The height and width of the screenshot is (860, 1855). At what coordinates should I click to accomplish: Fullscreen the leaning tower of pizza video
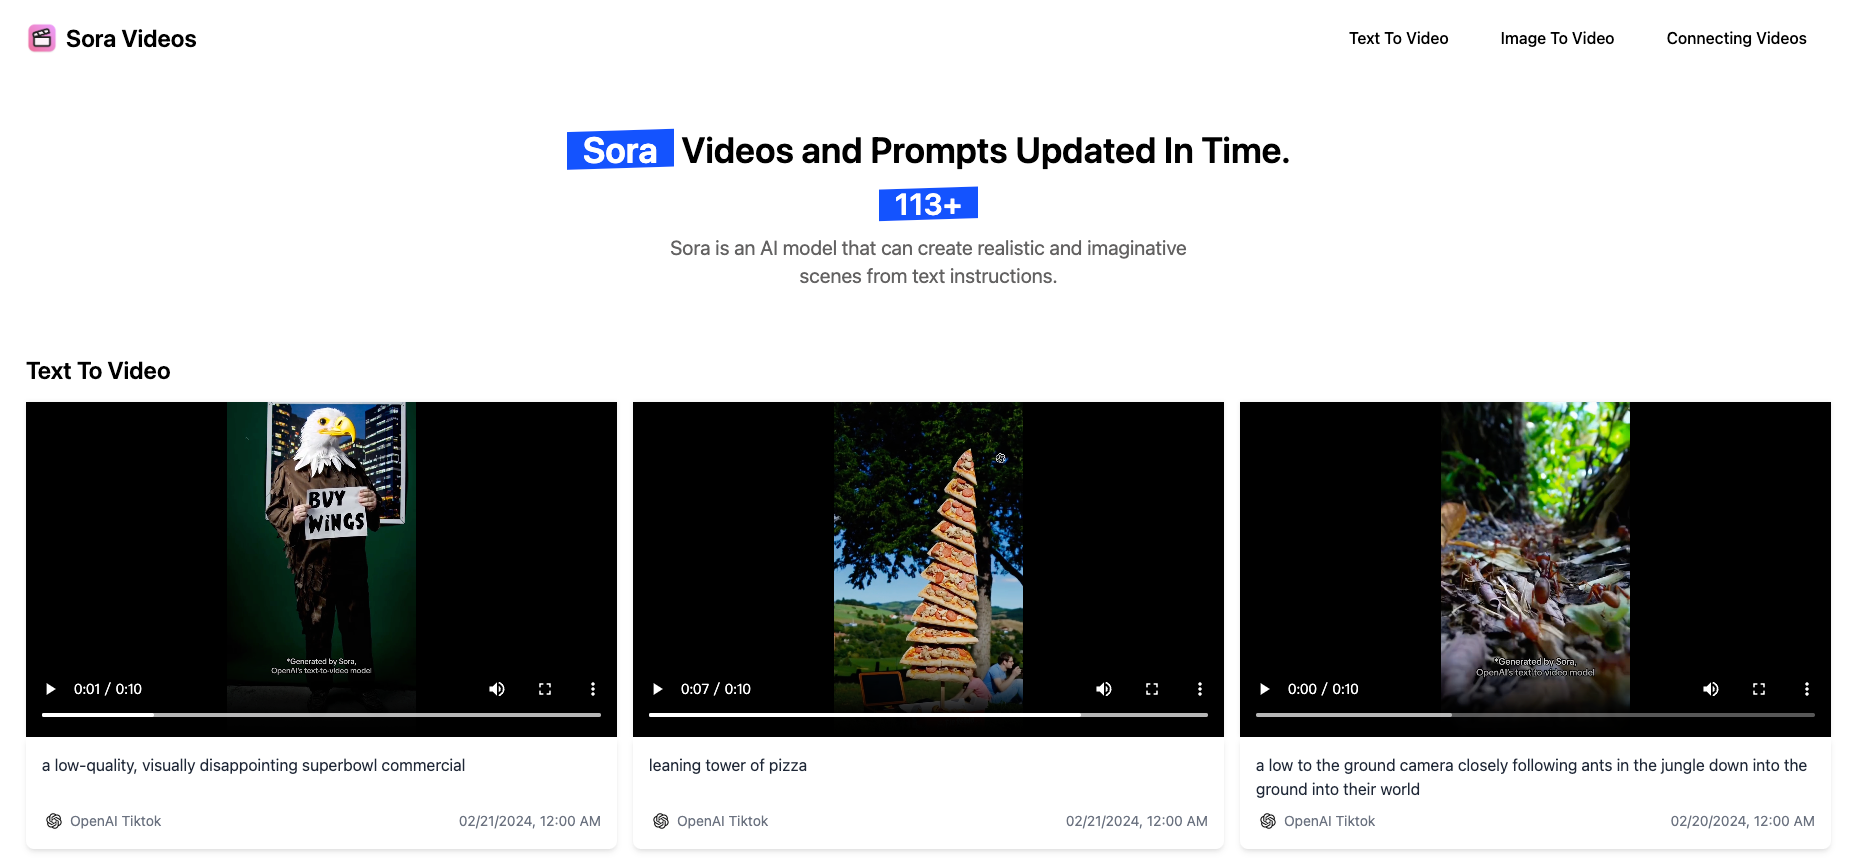[1152, 689]
